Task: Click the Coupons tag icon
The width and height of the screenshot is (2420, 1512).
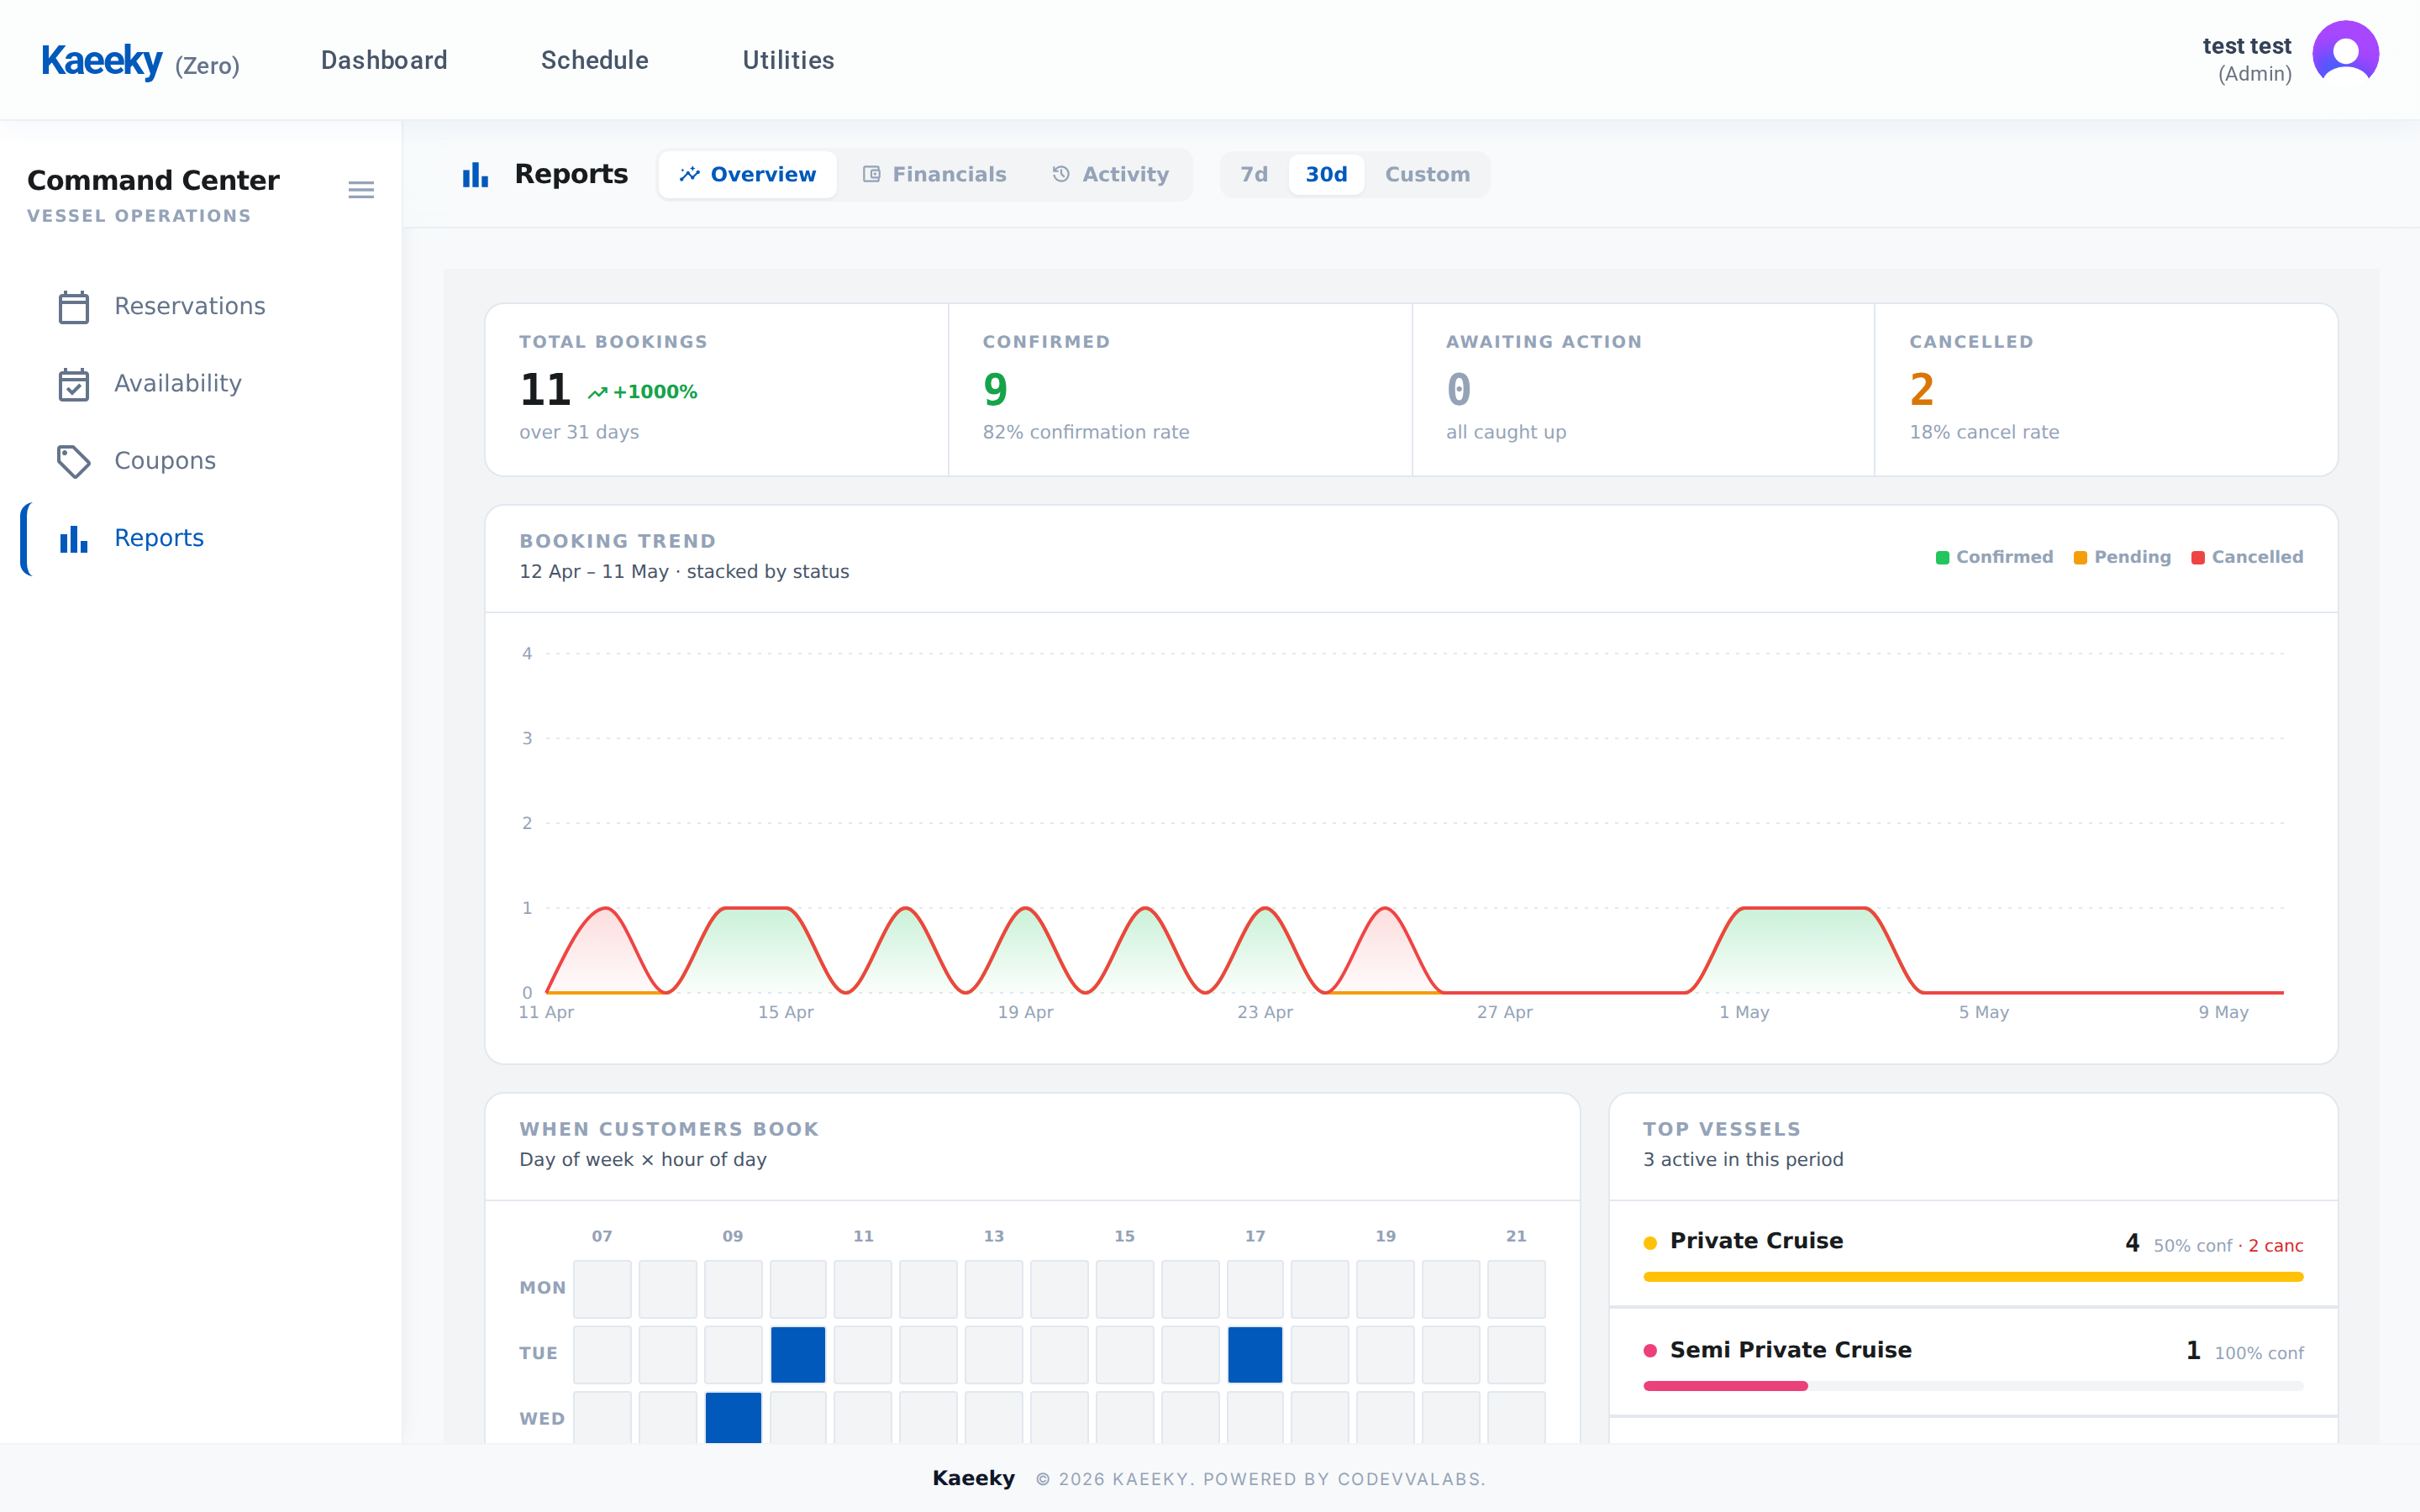Action: [x=74, y=461]
